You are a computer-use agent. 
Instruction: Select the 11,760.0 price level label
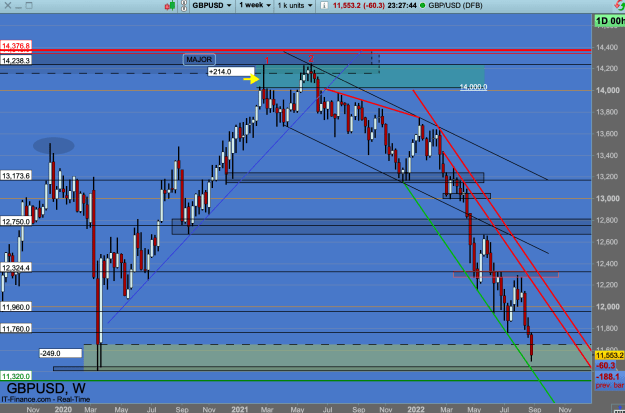[x=16, y=329]
